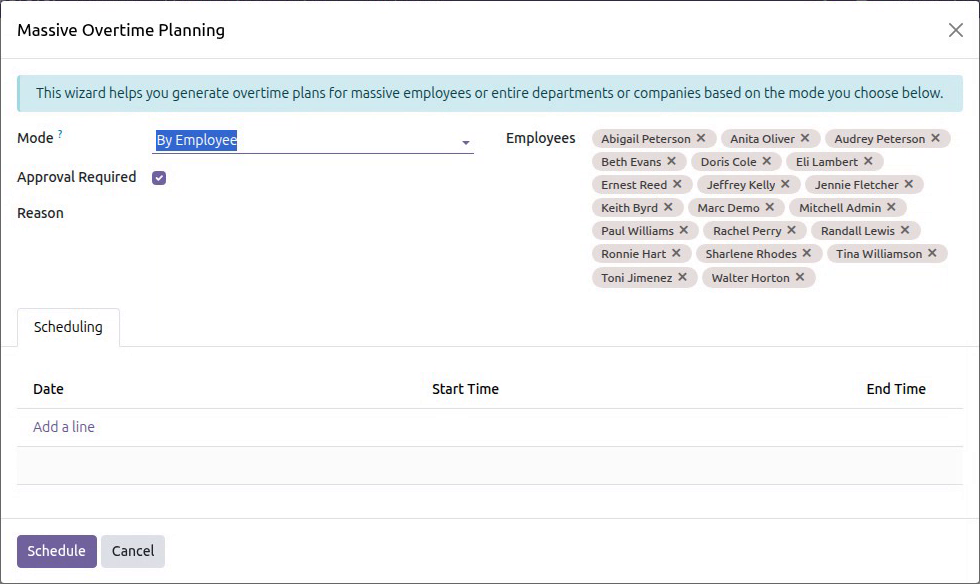Remove Jeffrey Kelly tag with its X
980x584 pixels.
[x=786, y=184]
